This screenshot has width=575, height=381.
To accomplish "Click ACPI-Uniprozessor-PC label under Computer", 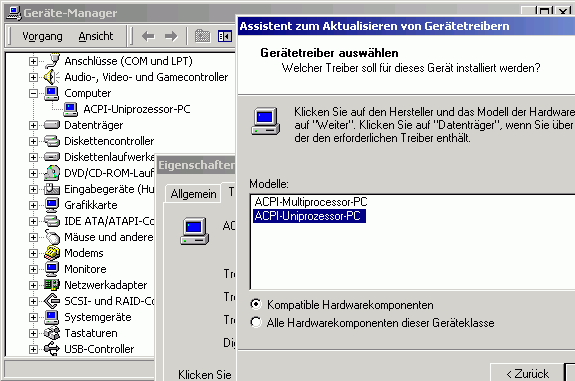I will point(137,109).
